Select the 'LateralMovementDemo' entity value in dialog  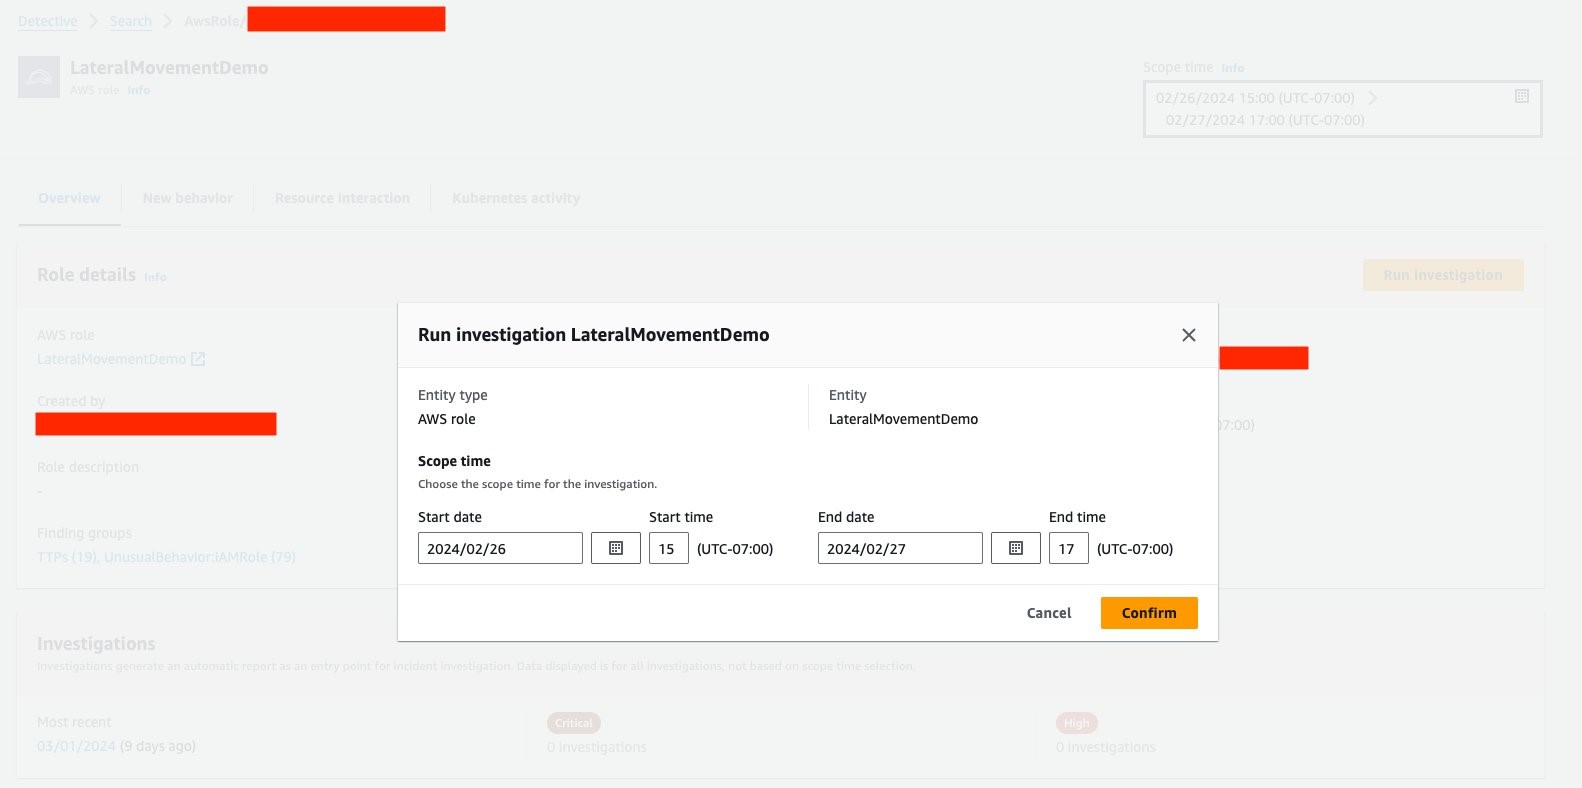pos(903,419)
